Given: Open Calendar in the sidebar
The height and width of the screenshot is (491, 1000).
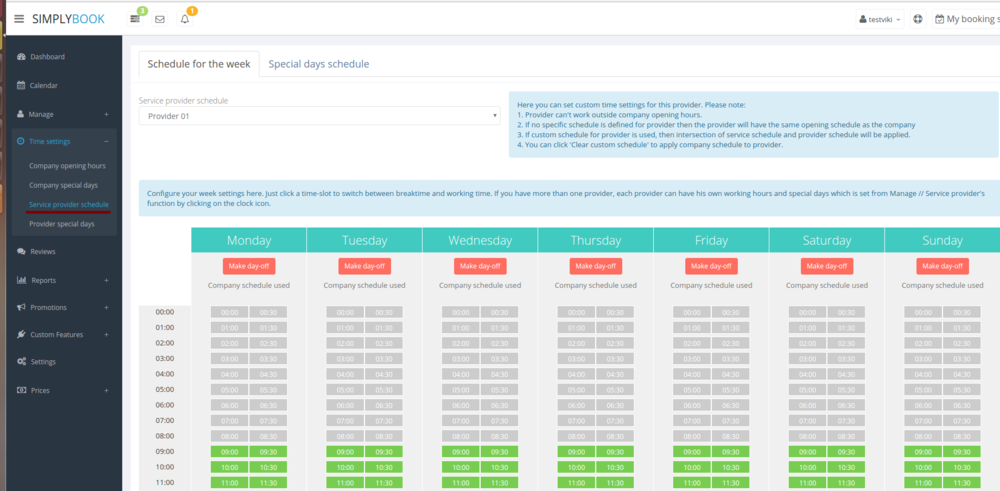Looking at the screenshot, I should (x=43, y=86).
